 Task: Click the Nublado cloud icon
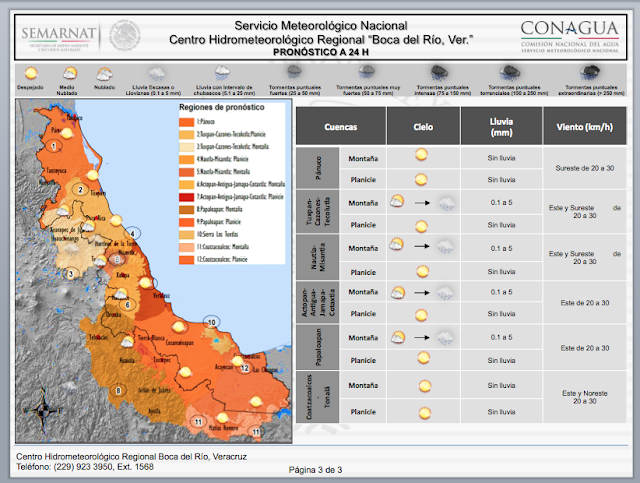pyautogui.click(x=104, y=74)
